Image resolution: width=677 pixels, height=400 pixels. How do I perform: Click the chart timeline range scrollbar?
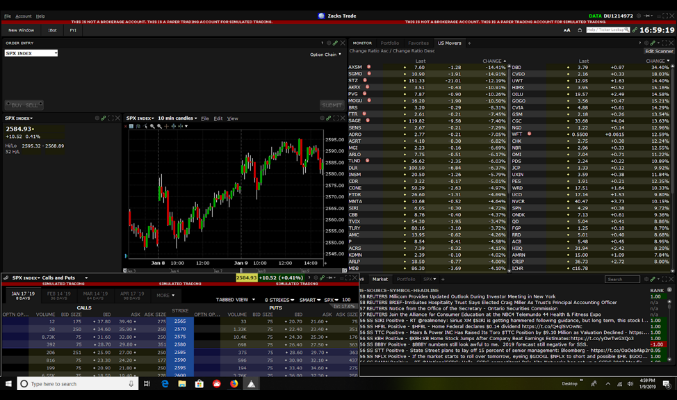pyautogui.click(x=235, y=270)
